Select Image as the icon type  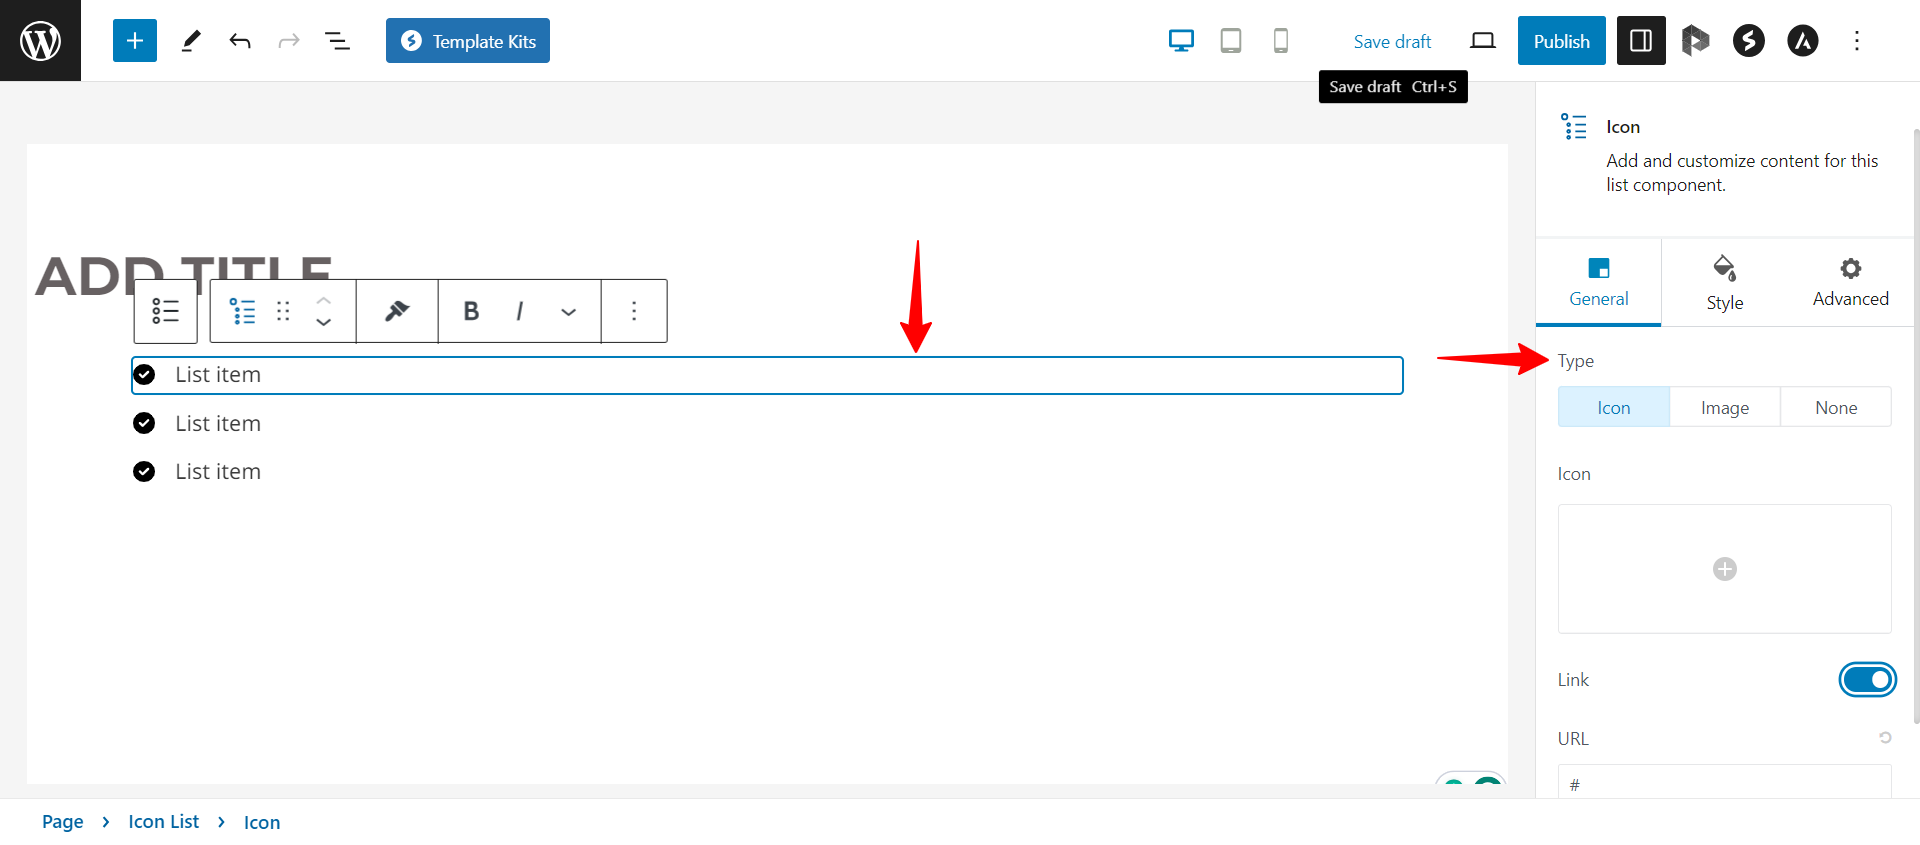[1724, 408]
